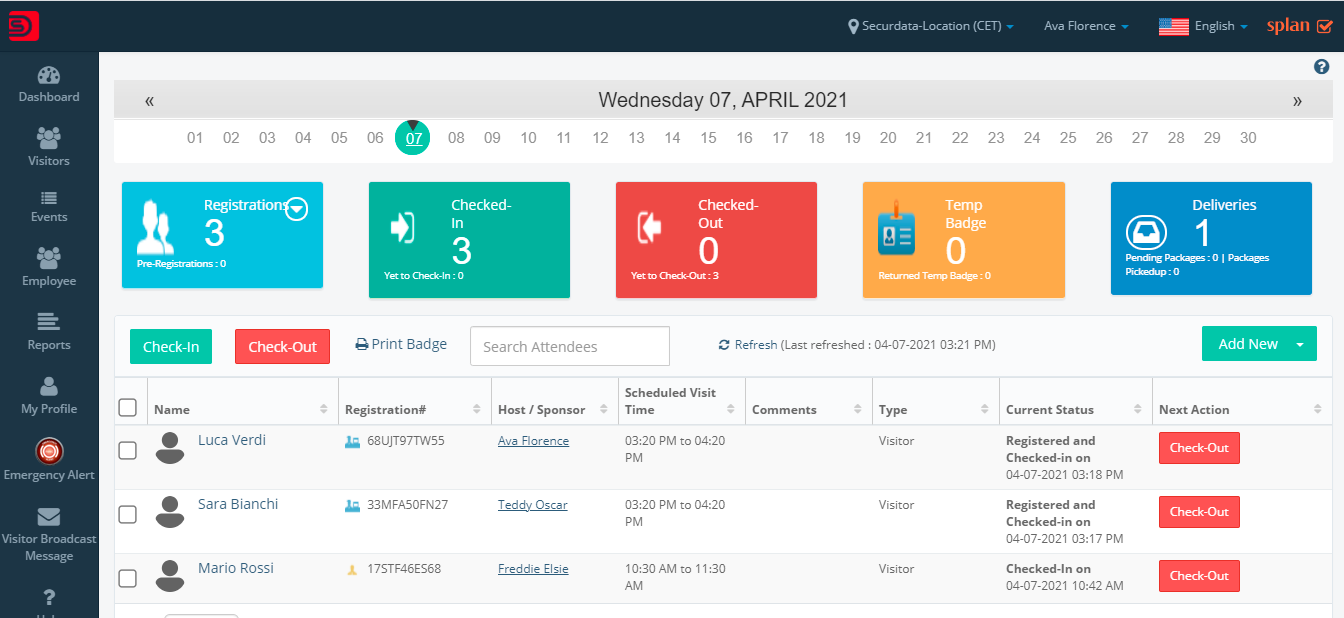Open the Dashboard sidebar icon
Screen dimensions: 1344x618
49,76
